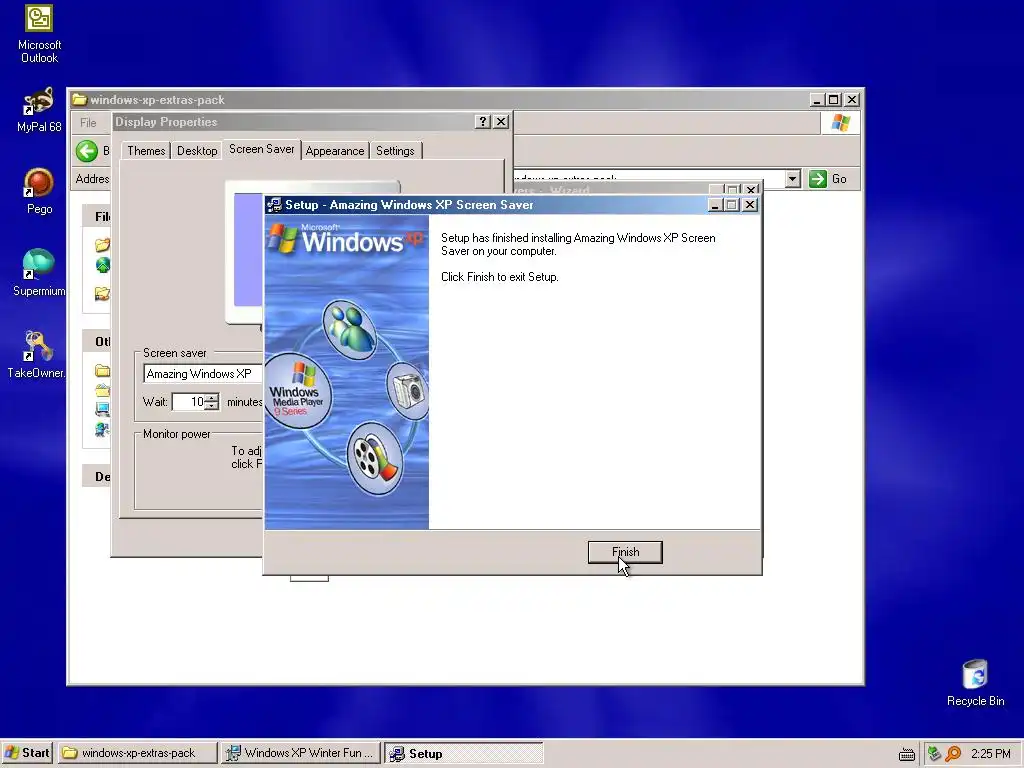The image size is (1024, 768).
Task: Select the Screen Saver tab
Action: tap(261, 149)
